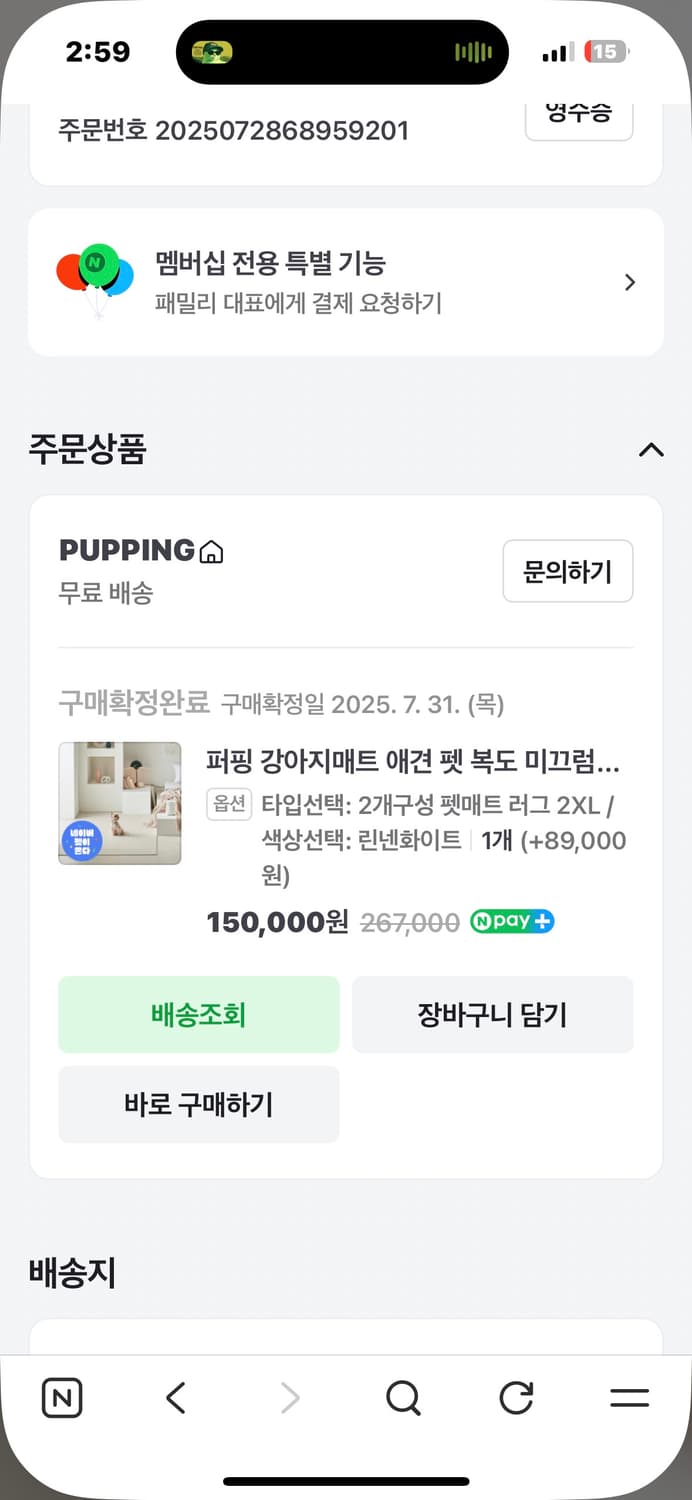Image resolution: width=692 pixels, height=1500 pixels.
Task: Open 문의하기 to contact the seller
Action: click(x=568, y=571)
